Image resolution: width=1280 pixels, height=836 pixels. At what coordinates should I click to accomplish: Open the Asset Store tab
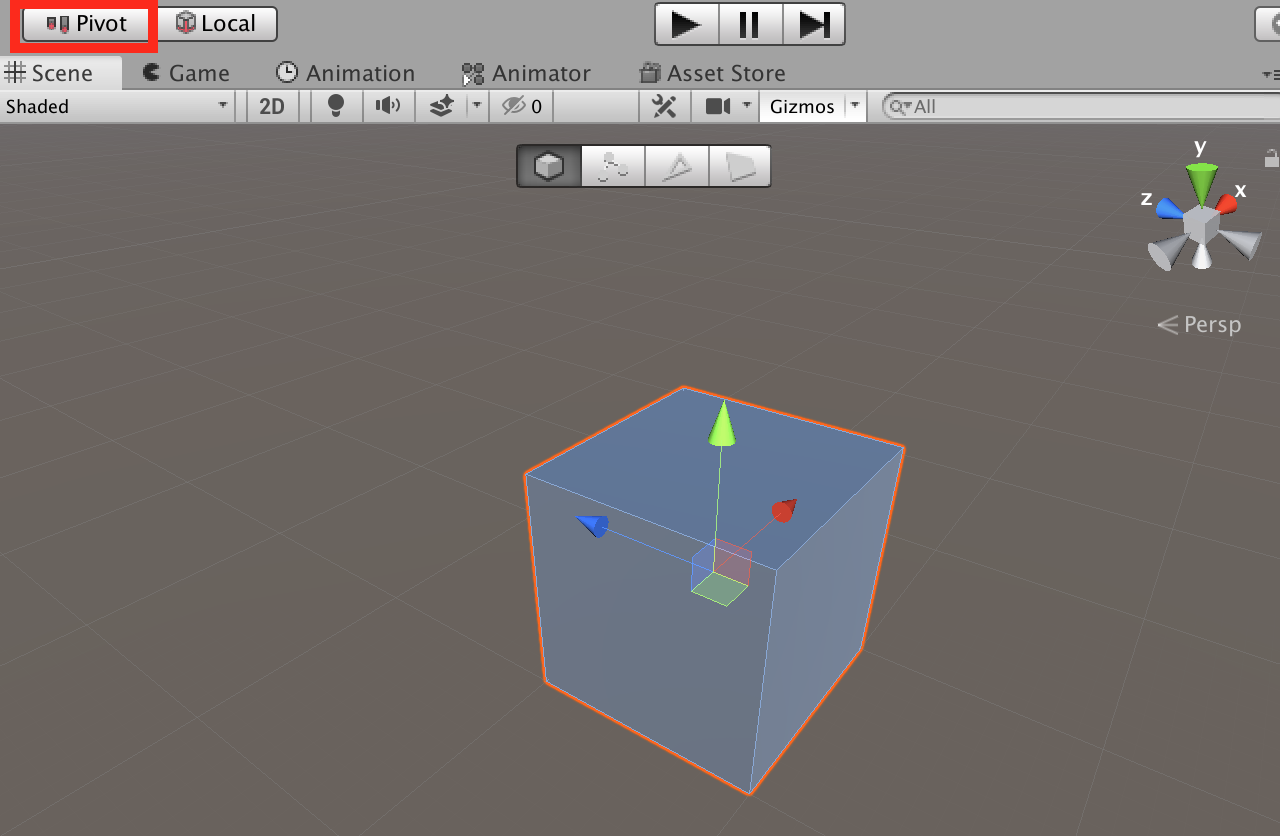pyautogui.click(x=712, y=73)
